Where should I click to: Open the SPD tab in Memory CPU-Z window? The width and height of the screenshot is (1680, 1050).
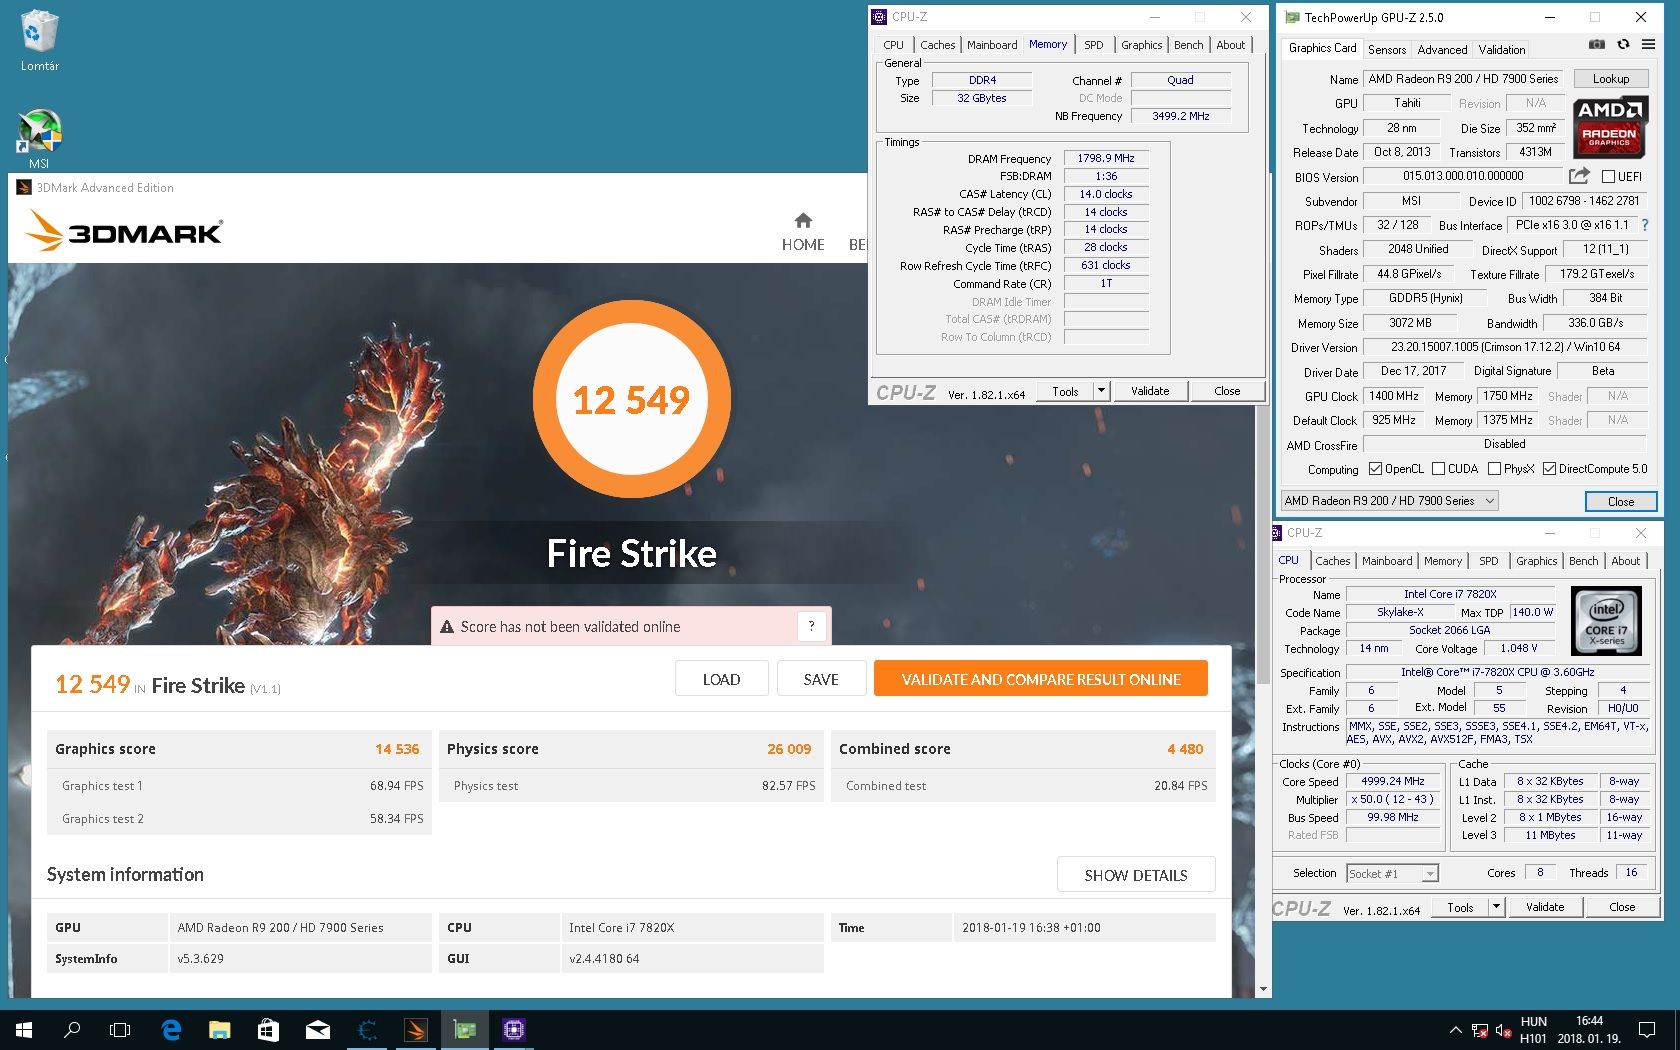click(x=1094, y=45)
